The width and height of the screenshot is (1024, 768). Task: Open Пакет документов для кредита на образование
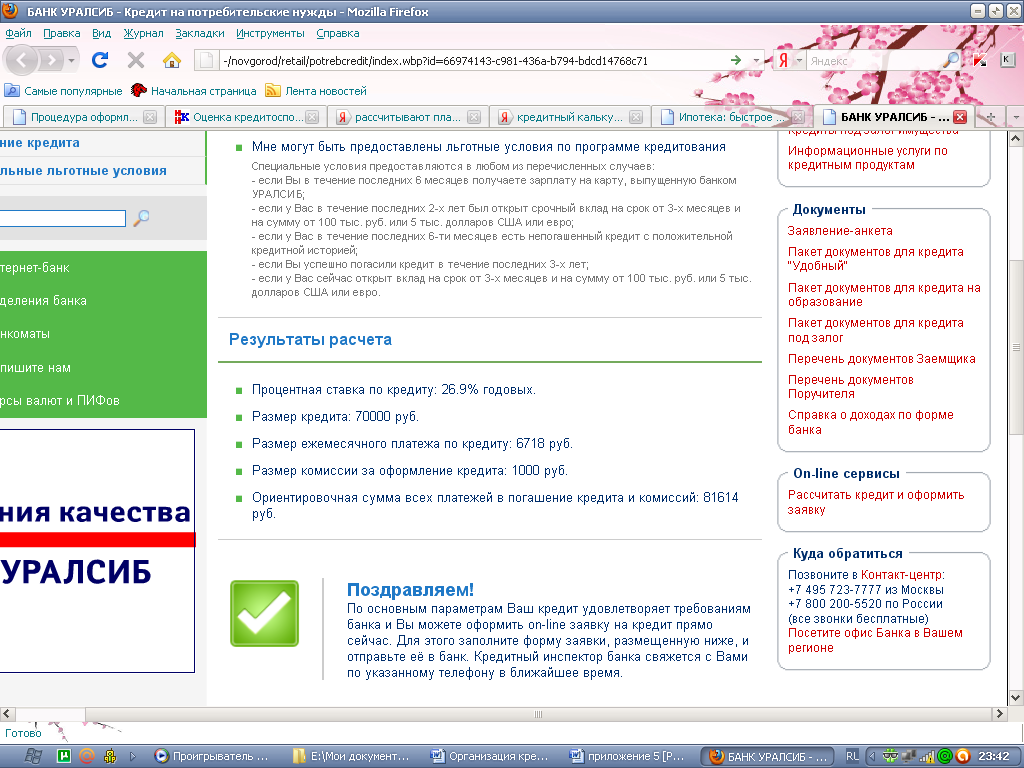tap(884, 295)
